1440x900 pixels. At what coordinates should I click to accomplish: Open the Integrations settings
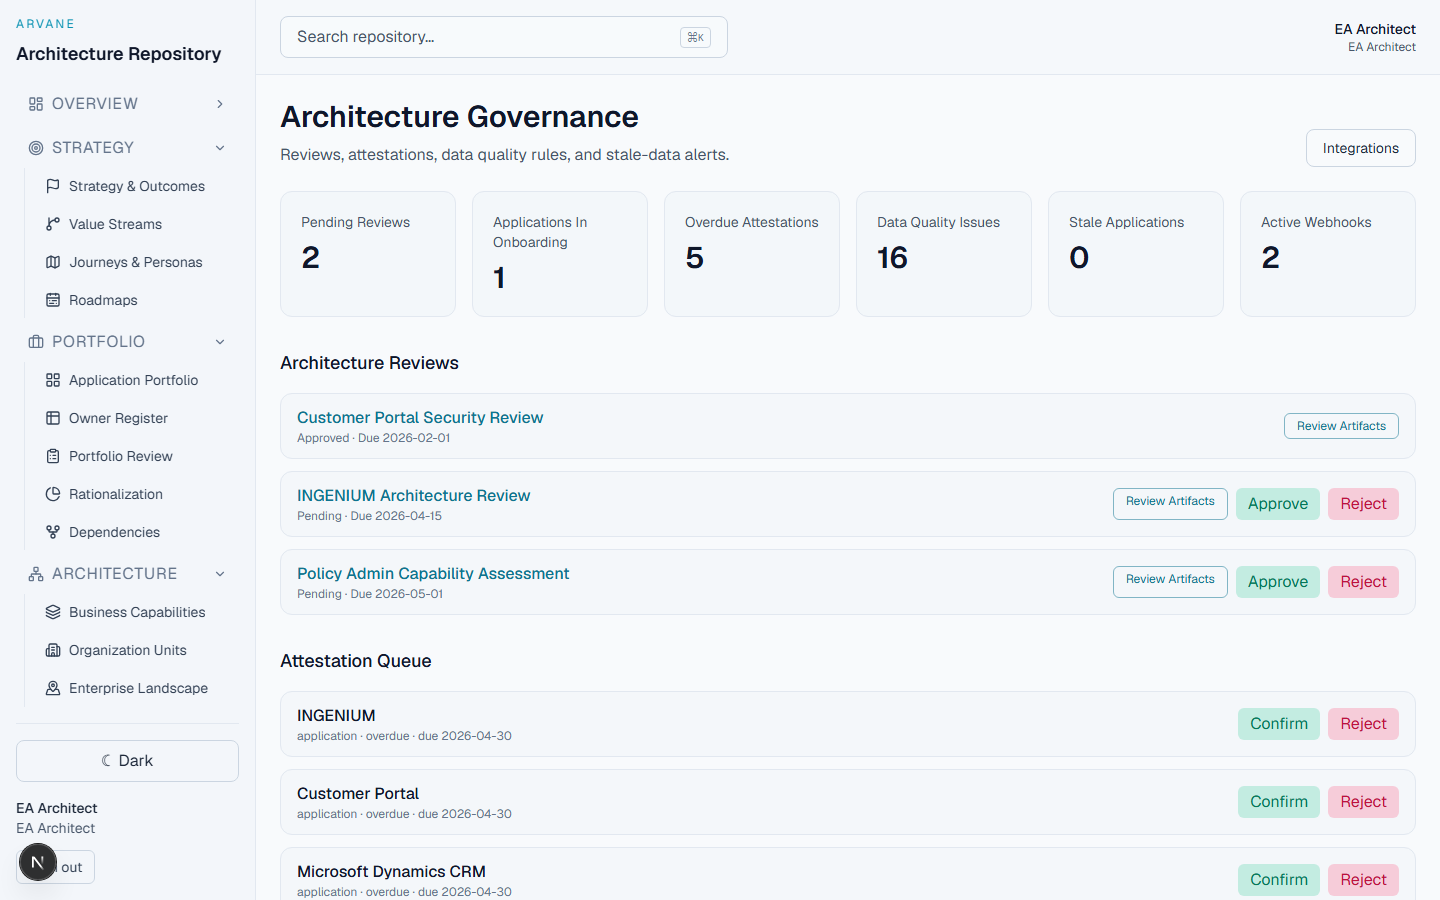1360,148
